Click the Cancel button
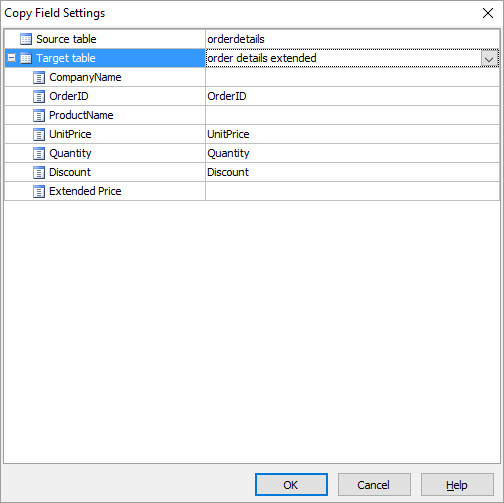The image size is (504, 503). 374,485
